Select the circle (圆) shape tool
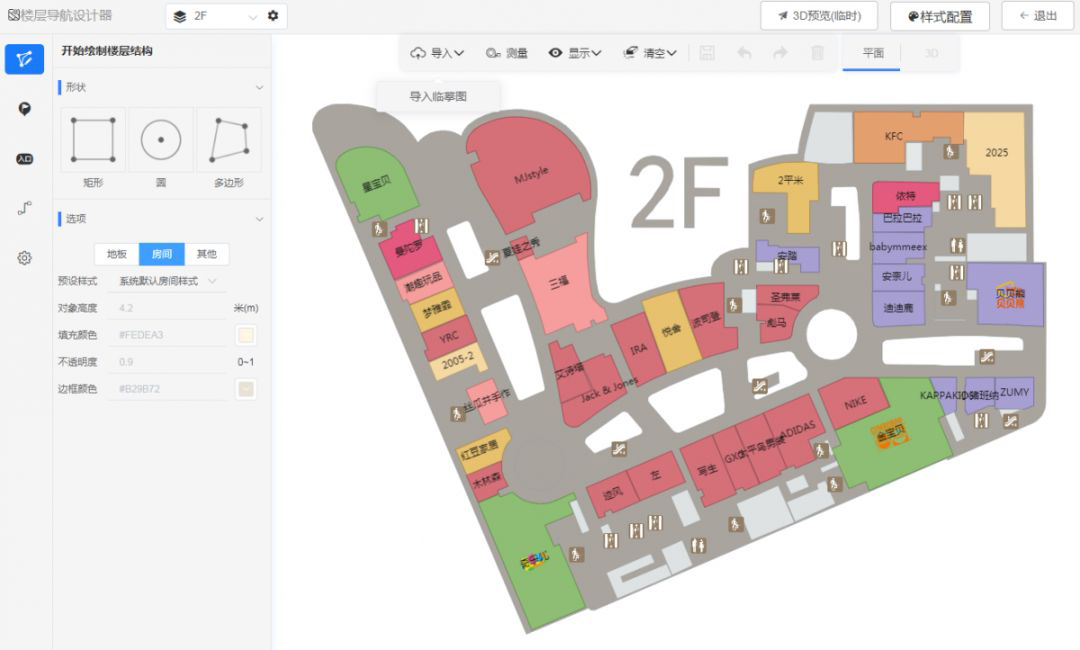The image size is (1080, 650). [160, 140]
